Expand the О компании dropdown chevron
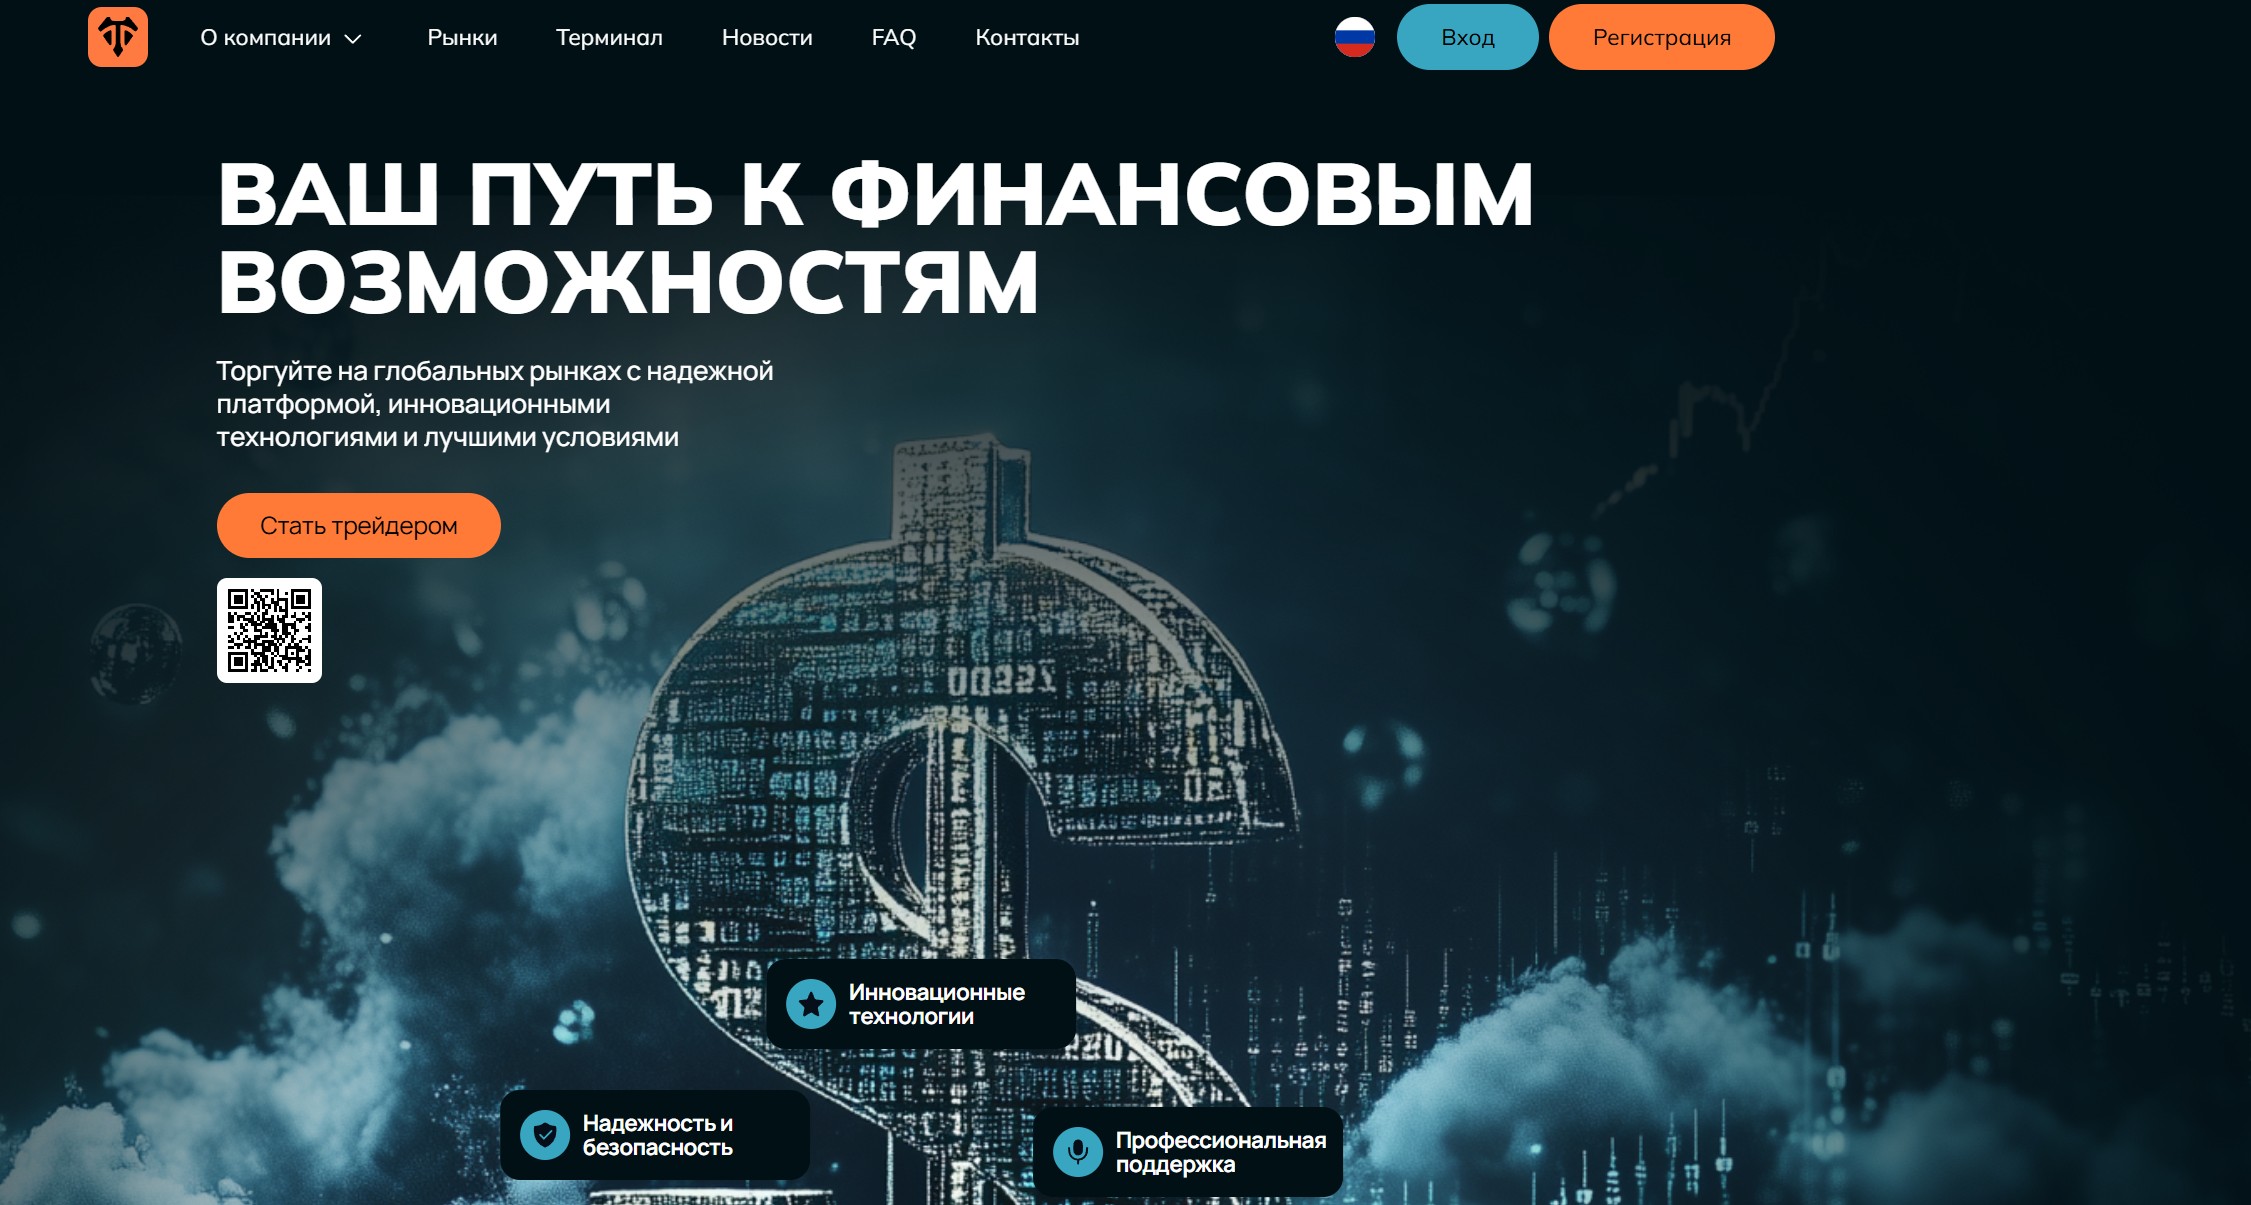This screenshot has height=1205, width=2251. click(x=353, y=39)
